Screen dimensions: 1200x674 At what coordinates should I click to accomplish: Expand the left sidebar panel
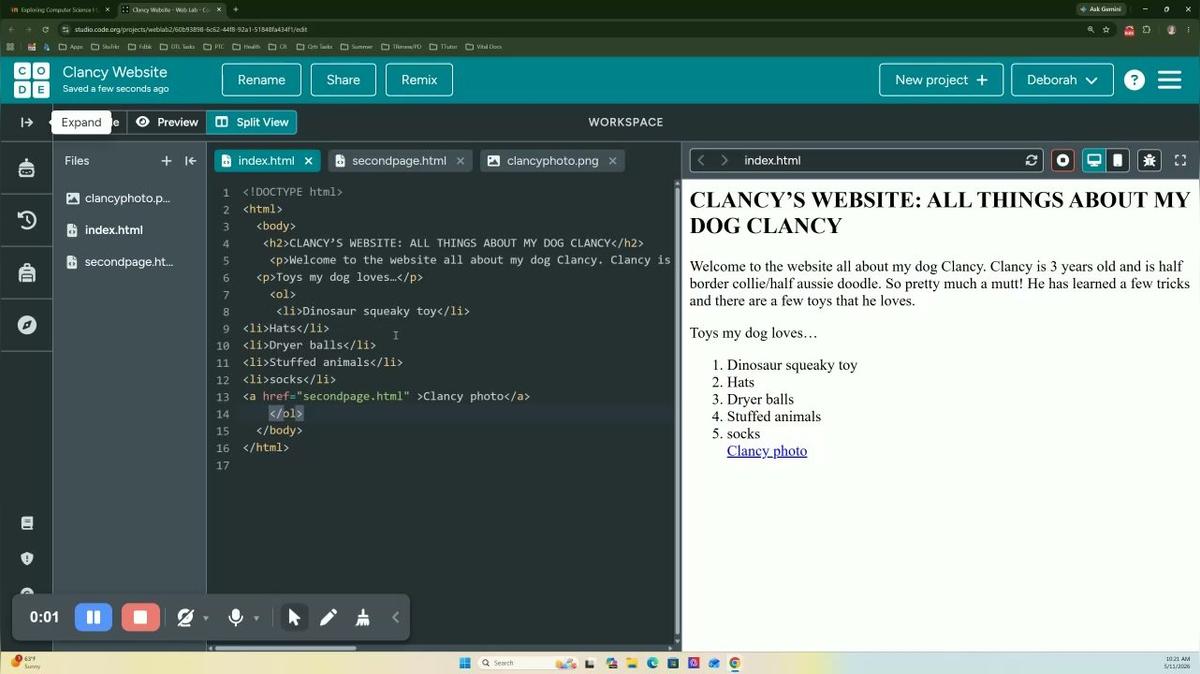point(27,122)
